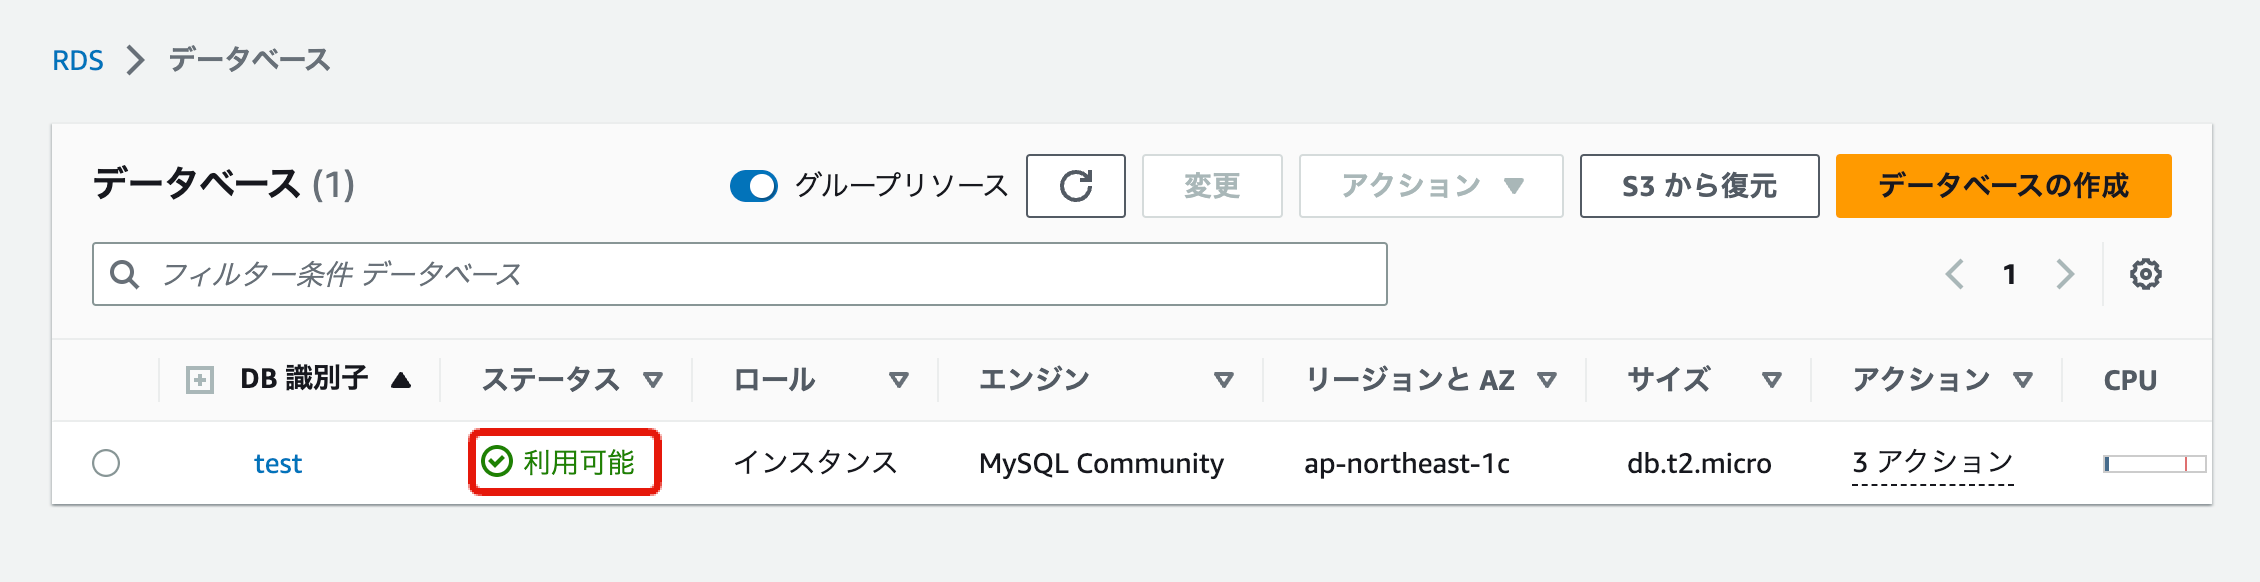
Task: Toggle the グループリソース switch
Action: point(754,186)
